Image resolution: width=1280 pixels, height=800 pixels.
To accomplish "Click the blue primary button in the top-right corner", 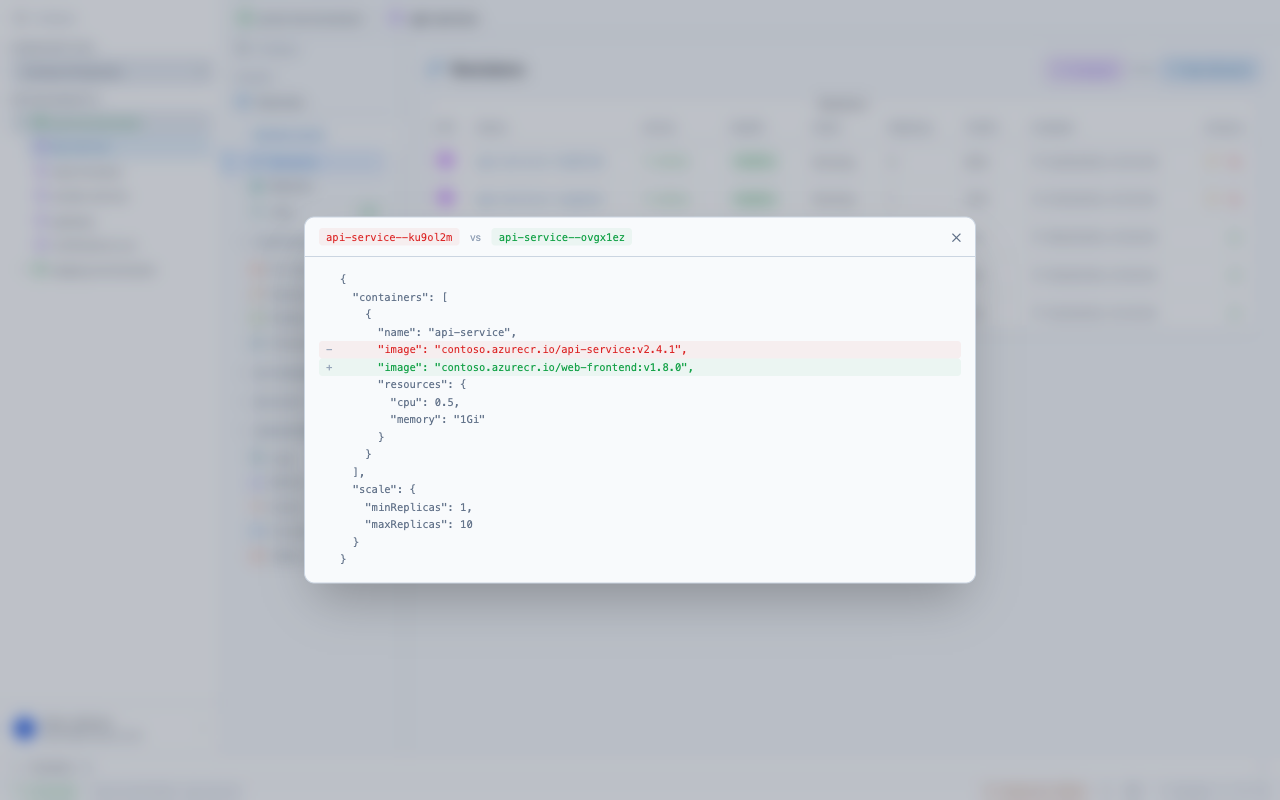I will click(x=1209, y=69).
